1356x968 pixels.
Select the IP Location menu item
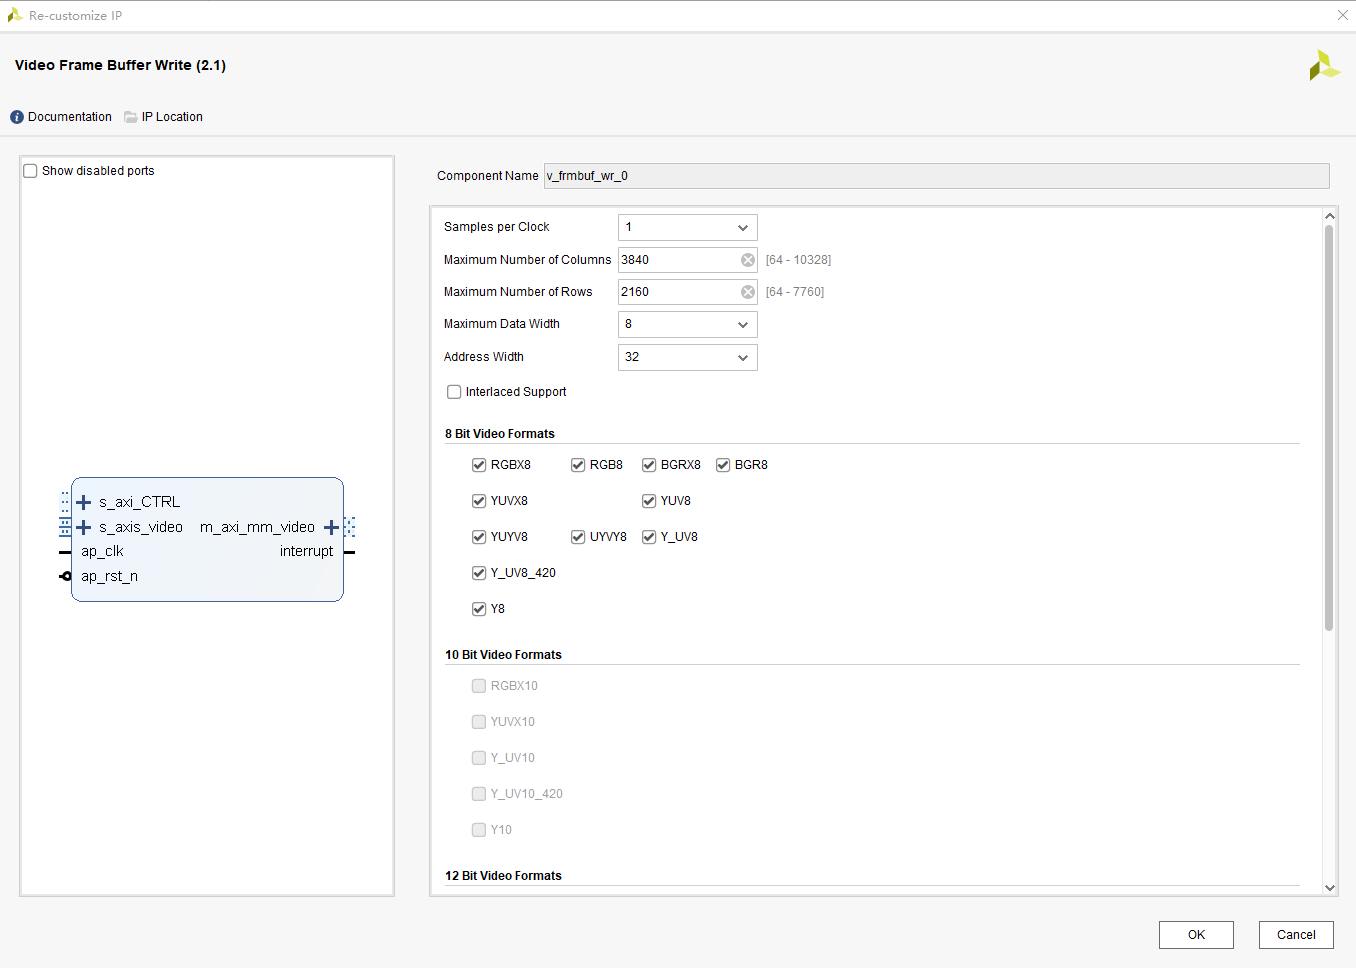172,116
